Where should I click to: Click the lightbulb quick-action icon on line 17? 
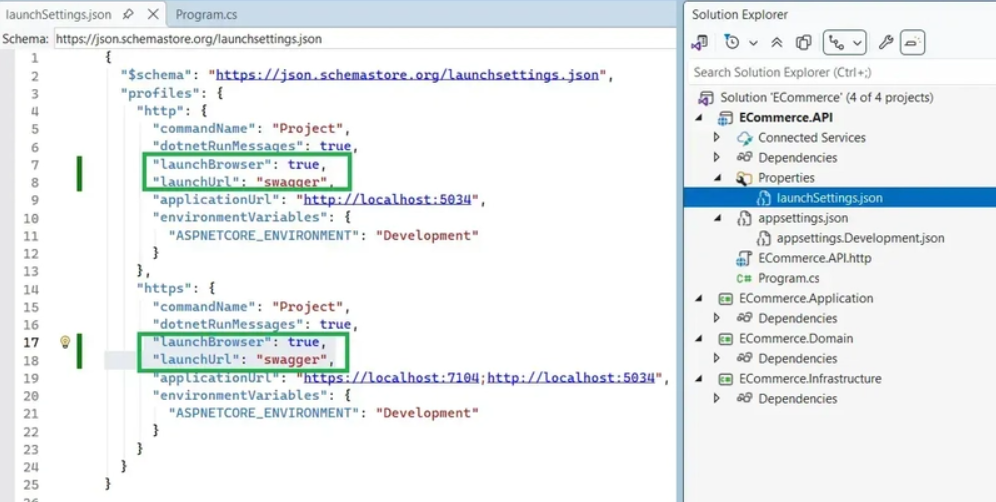(x=65, y=343)
